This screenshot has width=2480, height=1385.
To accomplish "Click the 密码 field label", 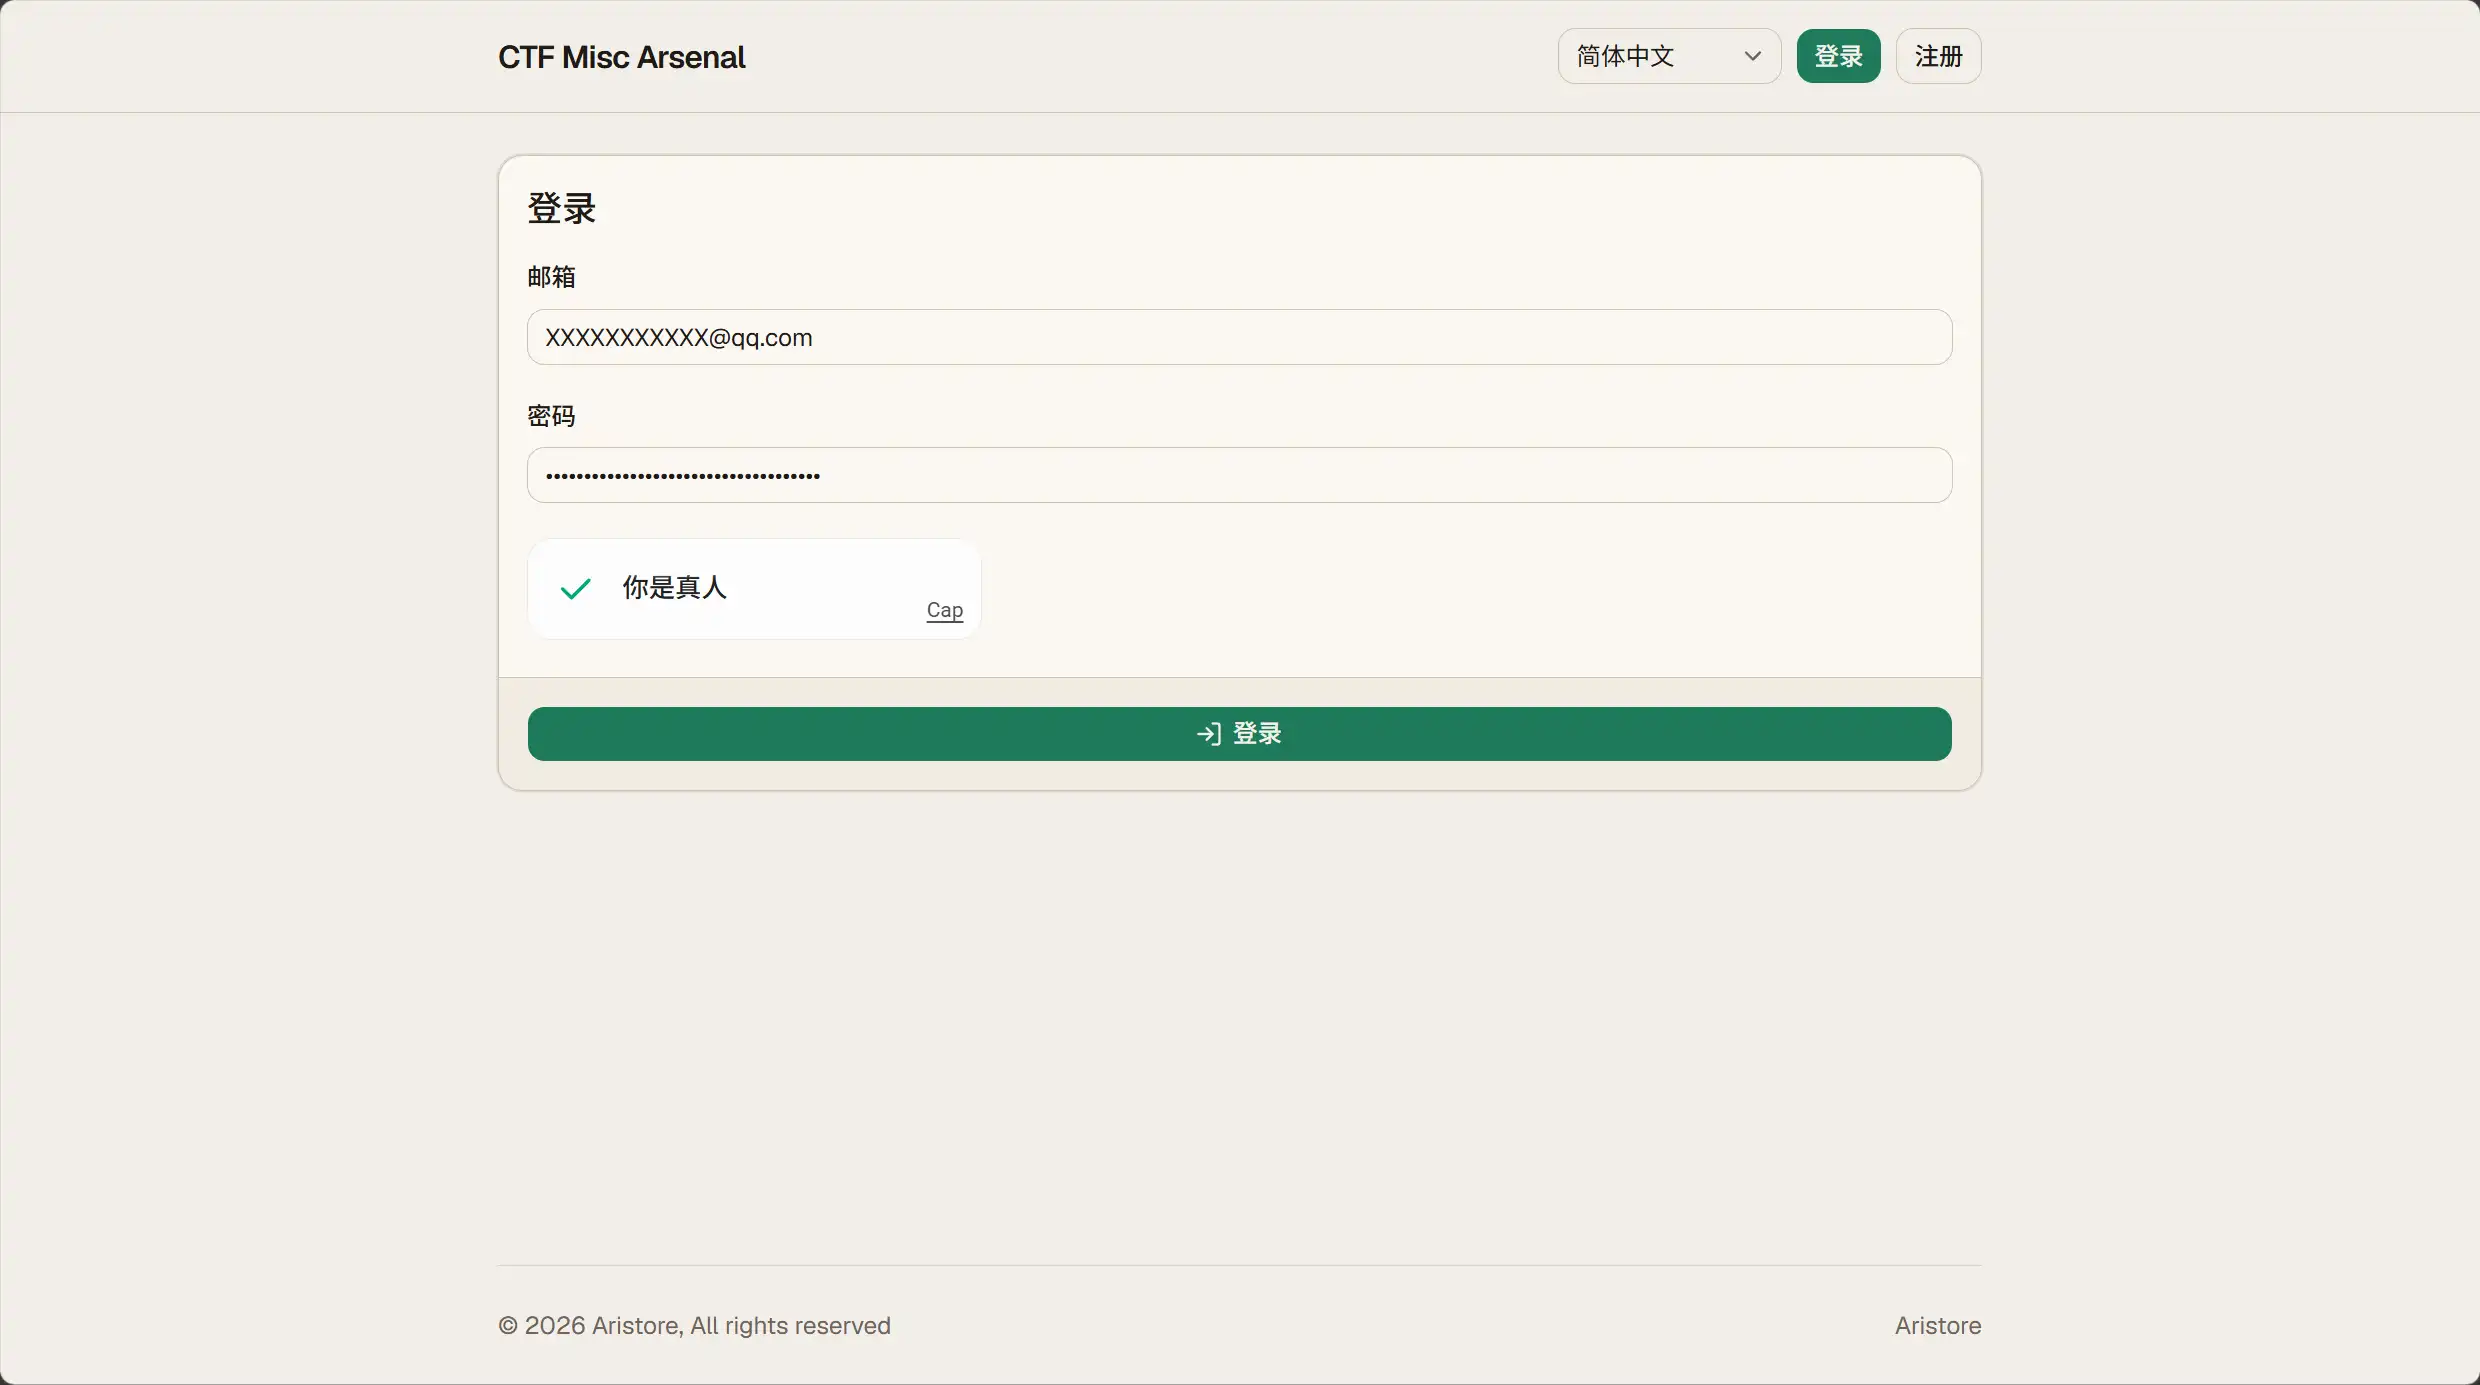I will pos(551,415).
